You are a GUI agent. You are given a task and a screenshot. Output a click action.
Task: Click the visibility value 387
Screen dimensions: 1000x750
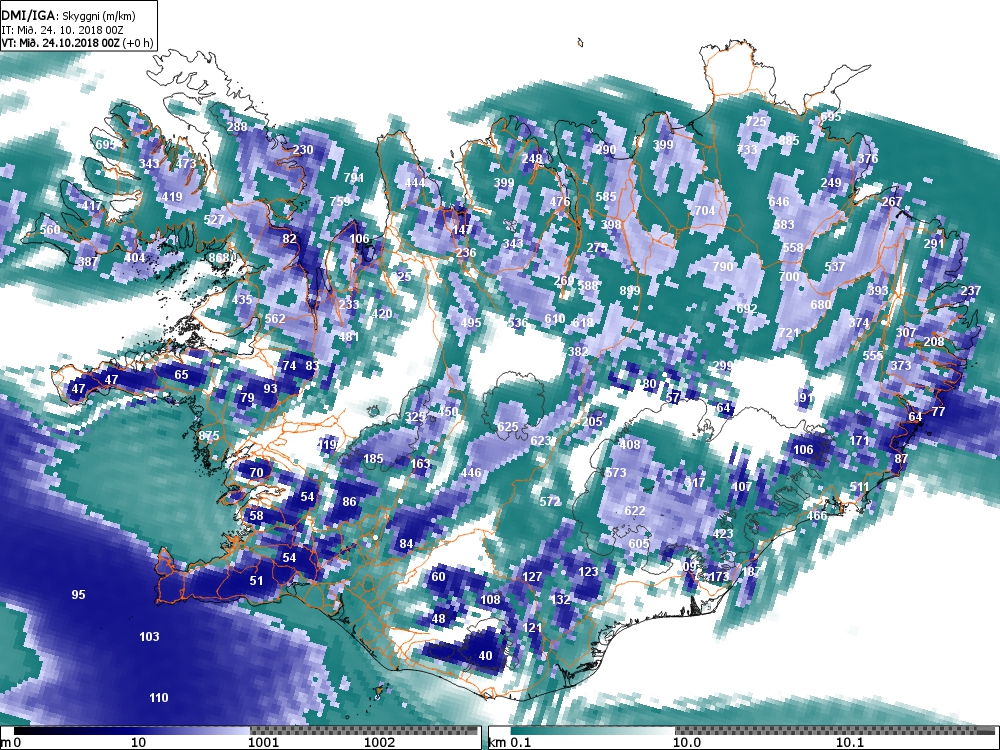point(88,261)
